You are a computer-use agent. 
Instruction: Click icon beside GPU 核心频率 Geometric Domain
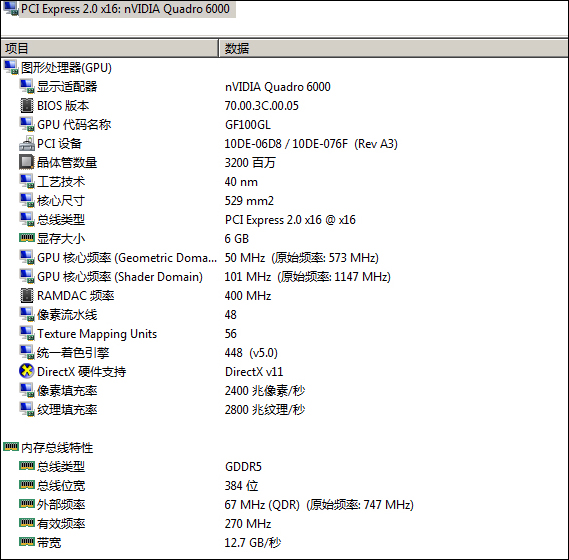27,257
